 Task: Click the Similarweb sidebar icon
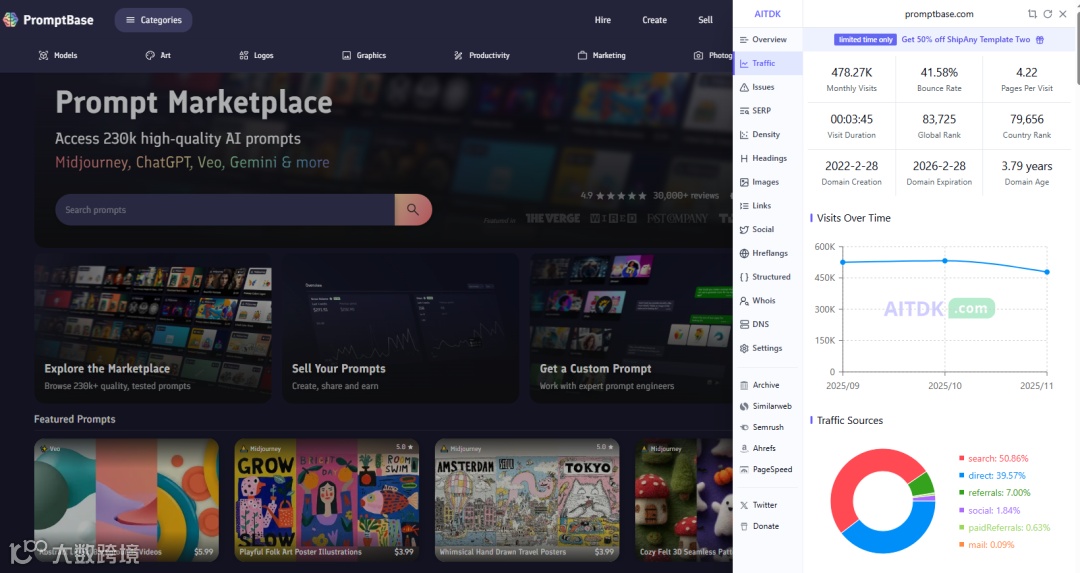tap(744, 406)
